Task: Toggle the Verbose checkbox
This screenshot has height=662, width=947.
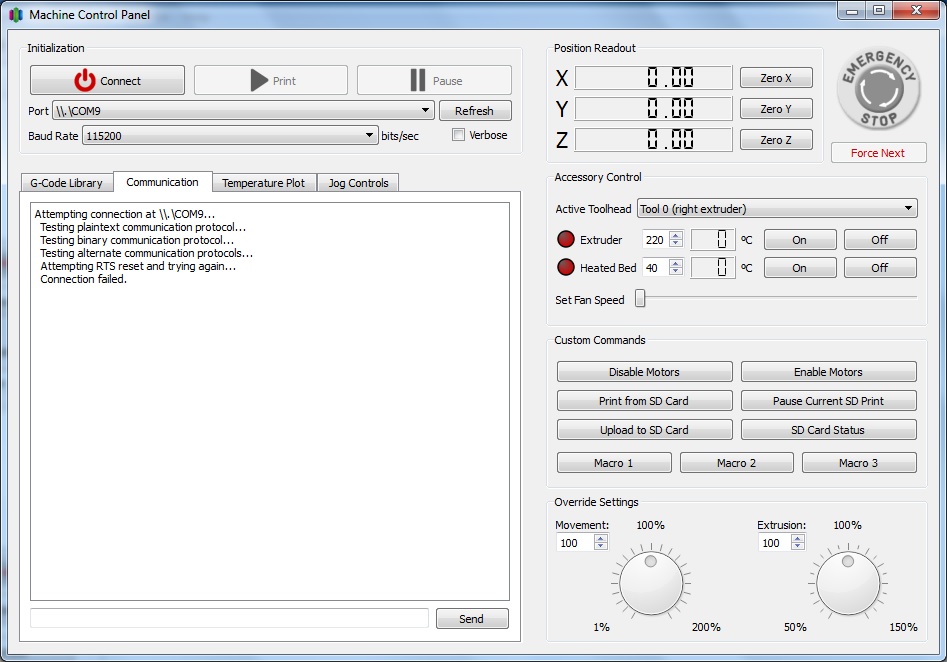Action: pos(458,135)
